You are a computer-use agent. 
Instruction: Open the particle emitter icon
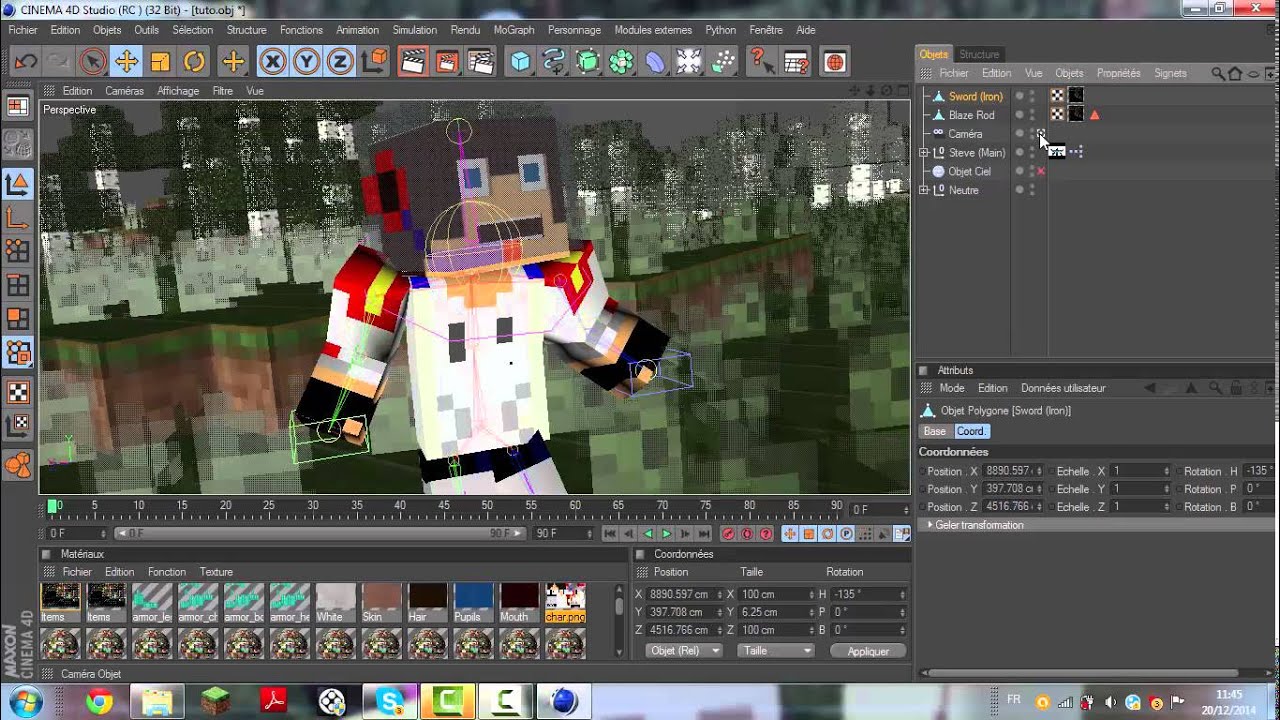pos(723,62)
